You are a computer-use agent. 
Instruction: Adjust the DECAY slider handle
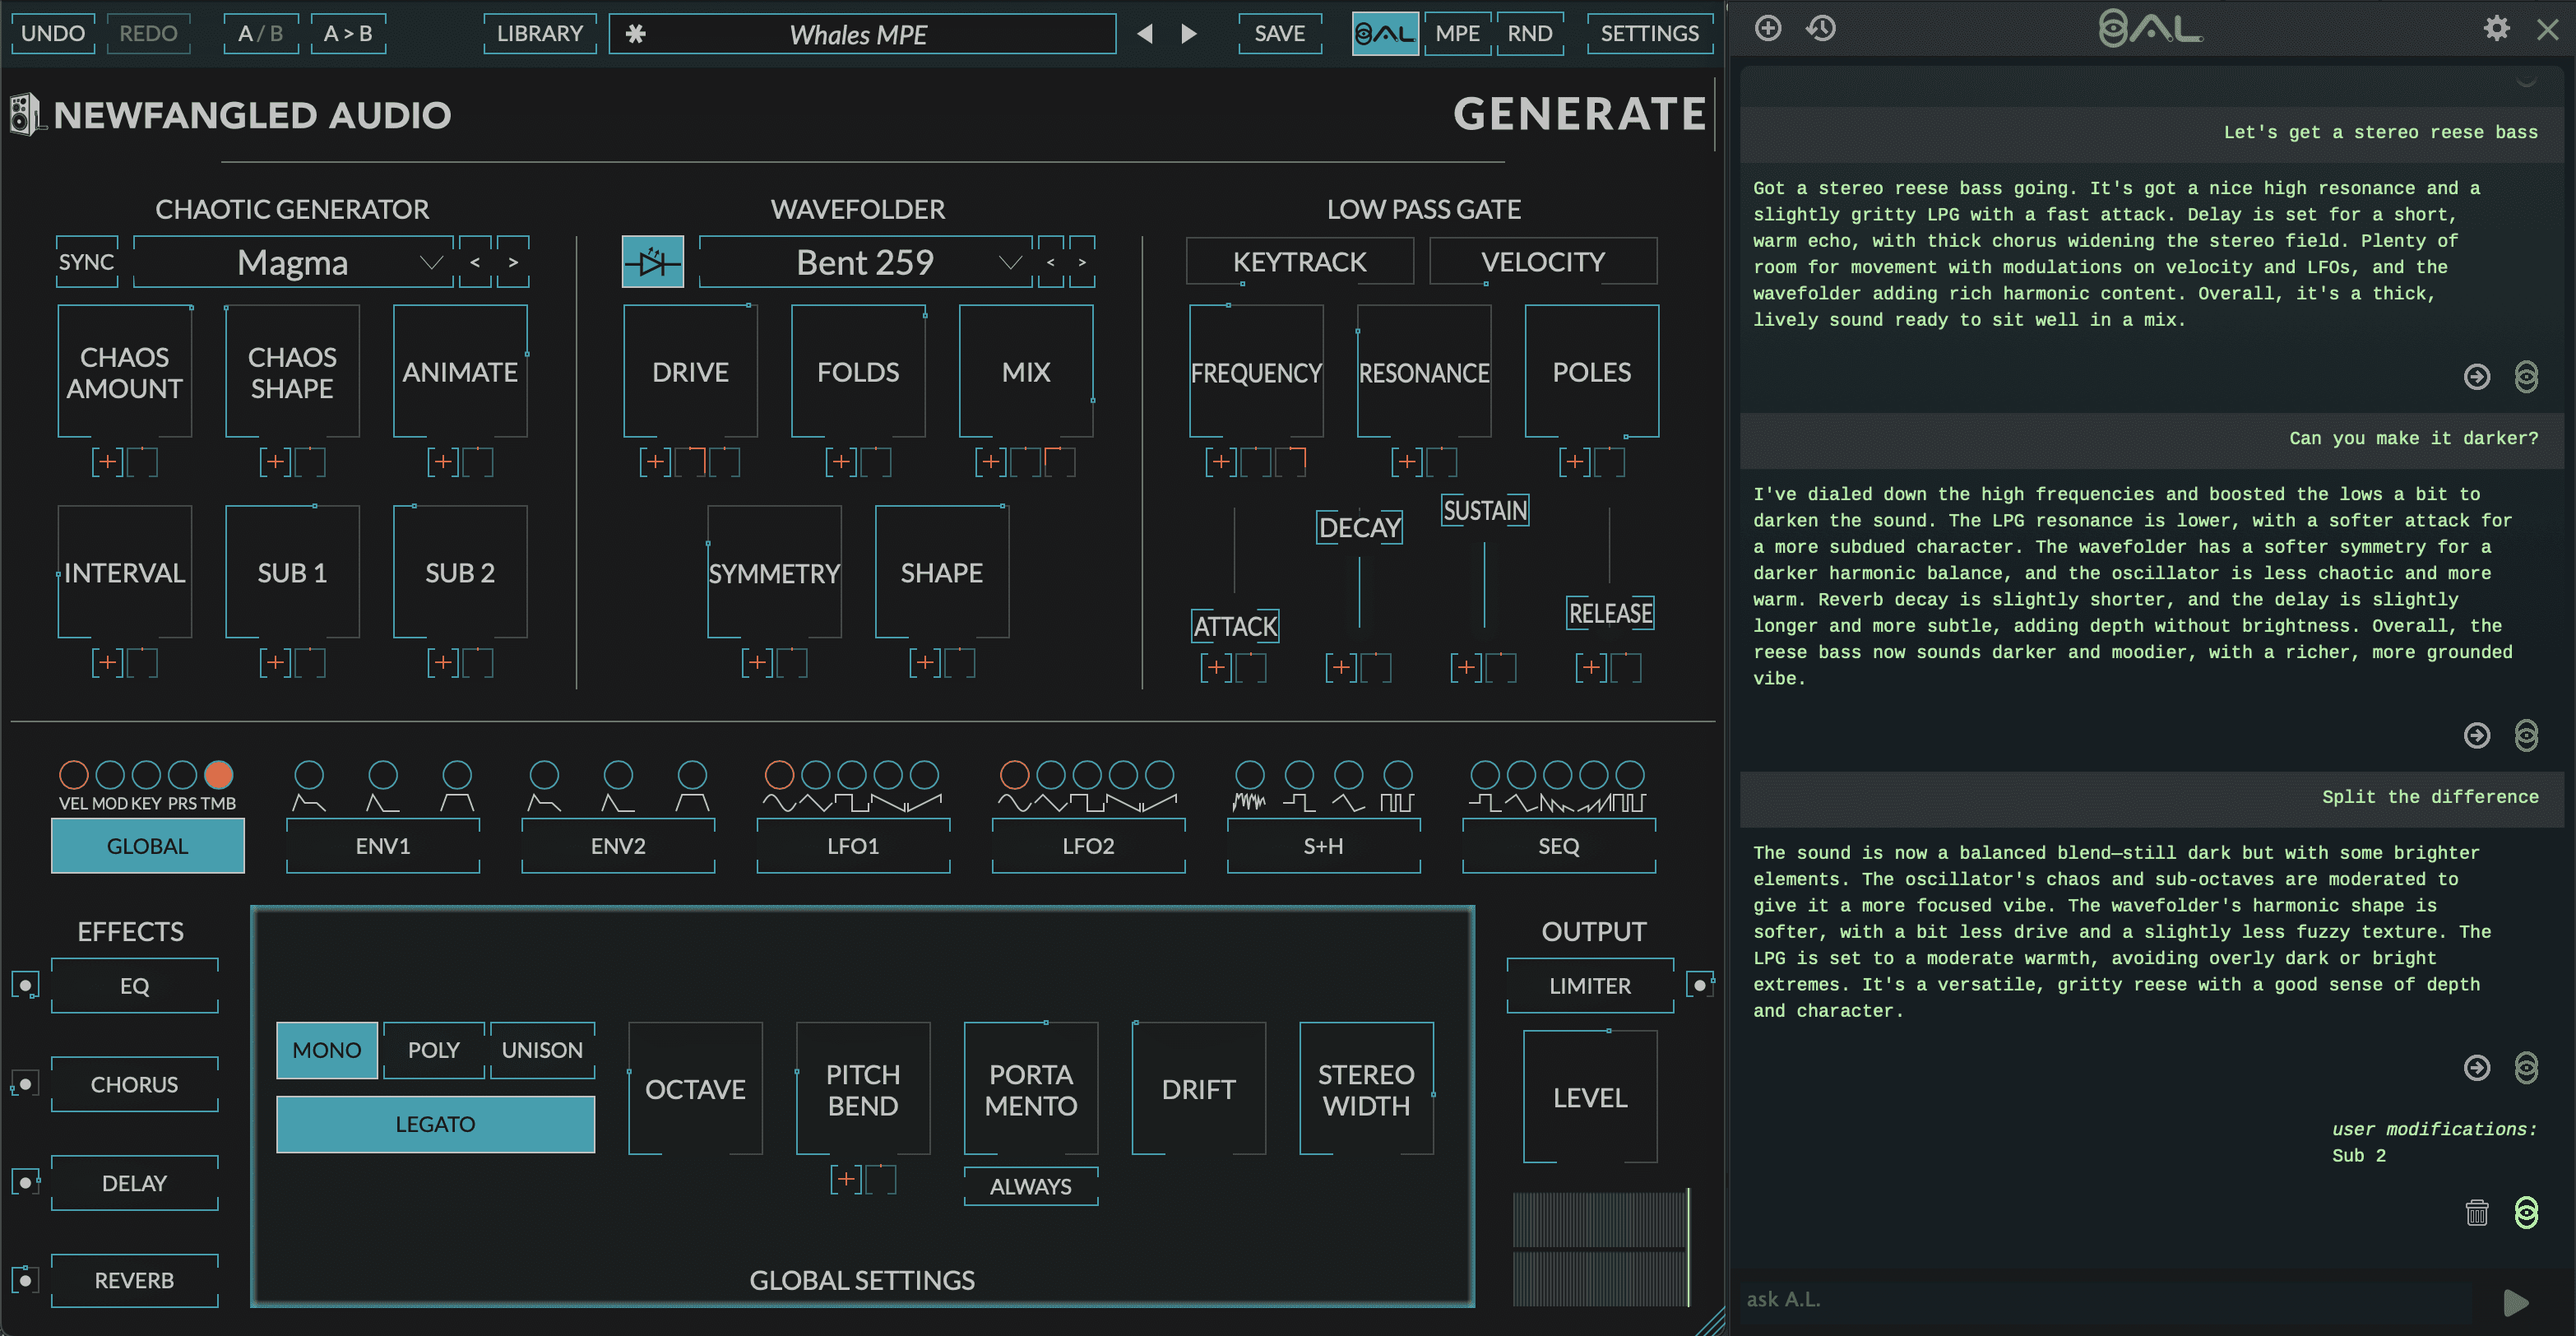tap(1359, 528)
